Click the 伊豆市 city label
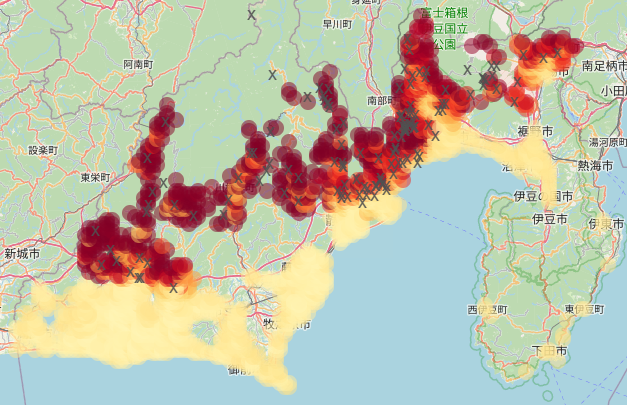The height and width of the screenshot is (405, 627). (x=549, y=218)
